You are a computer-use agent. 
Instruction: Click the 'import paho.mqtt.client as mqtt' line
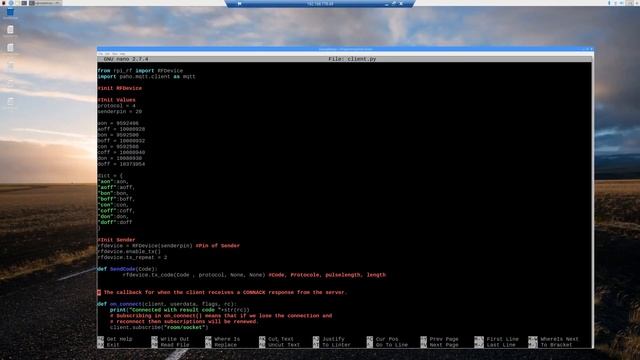(147, 76)
